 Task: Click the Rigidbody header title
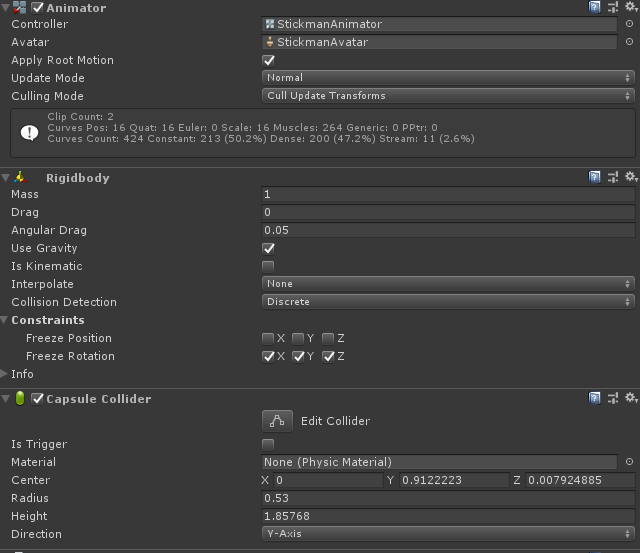click(78, 178)
